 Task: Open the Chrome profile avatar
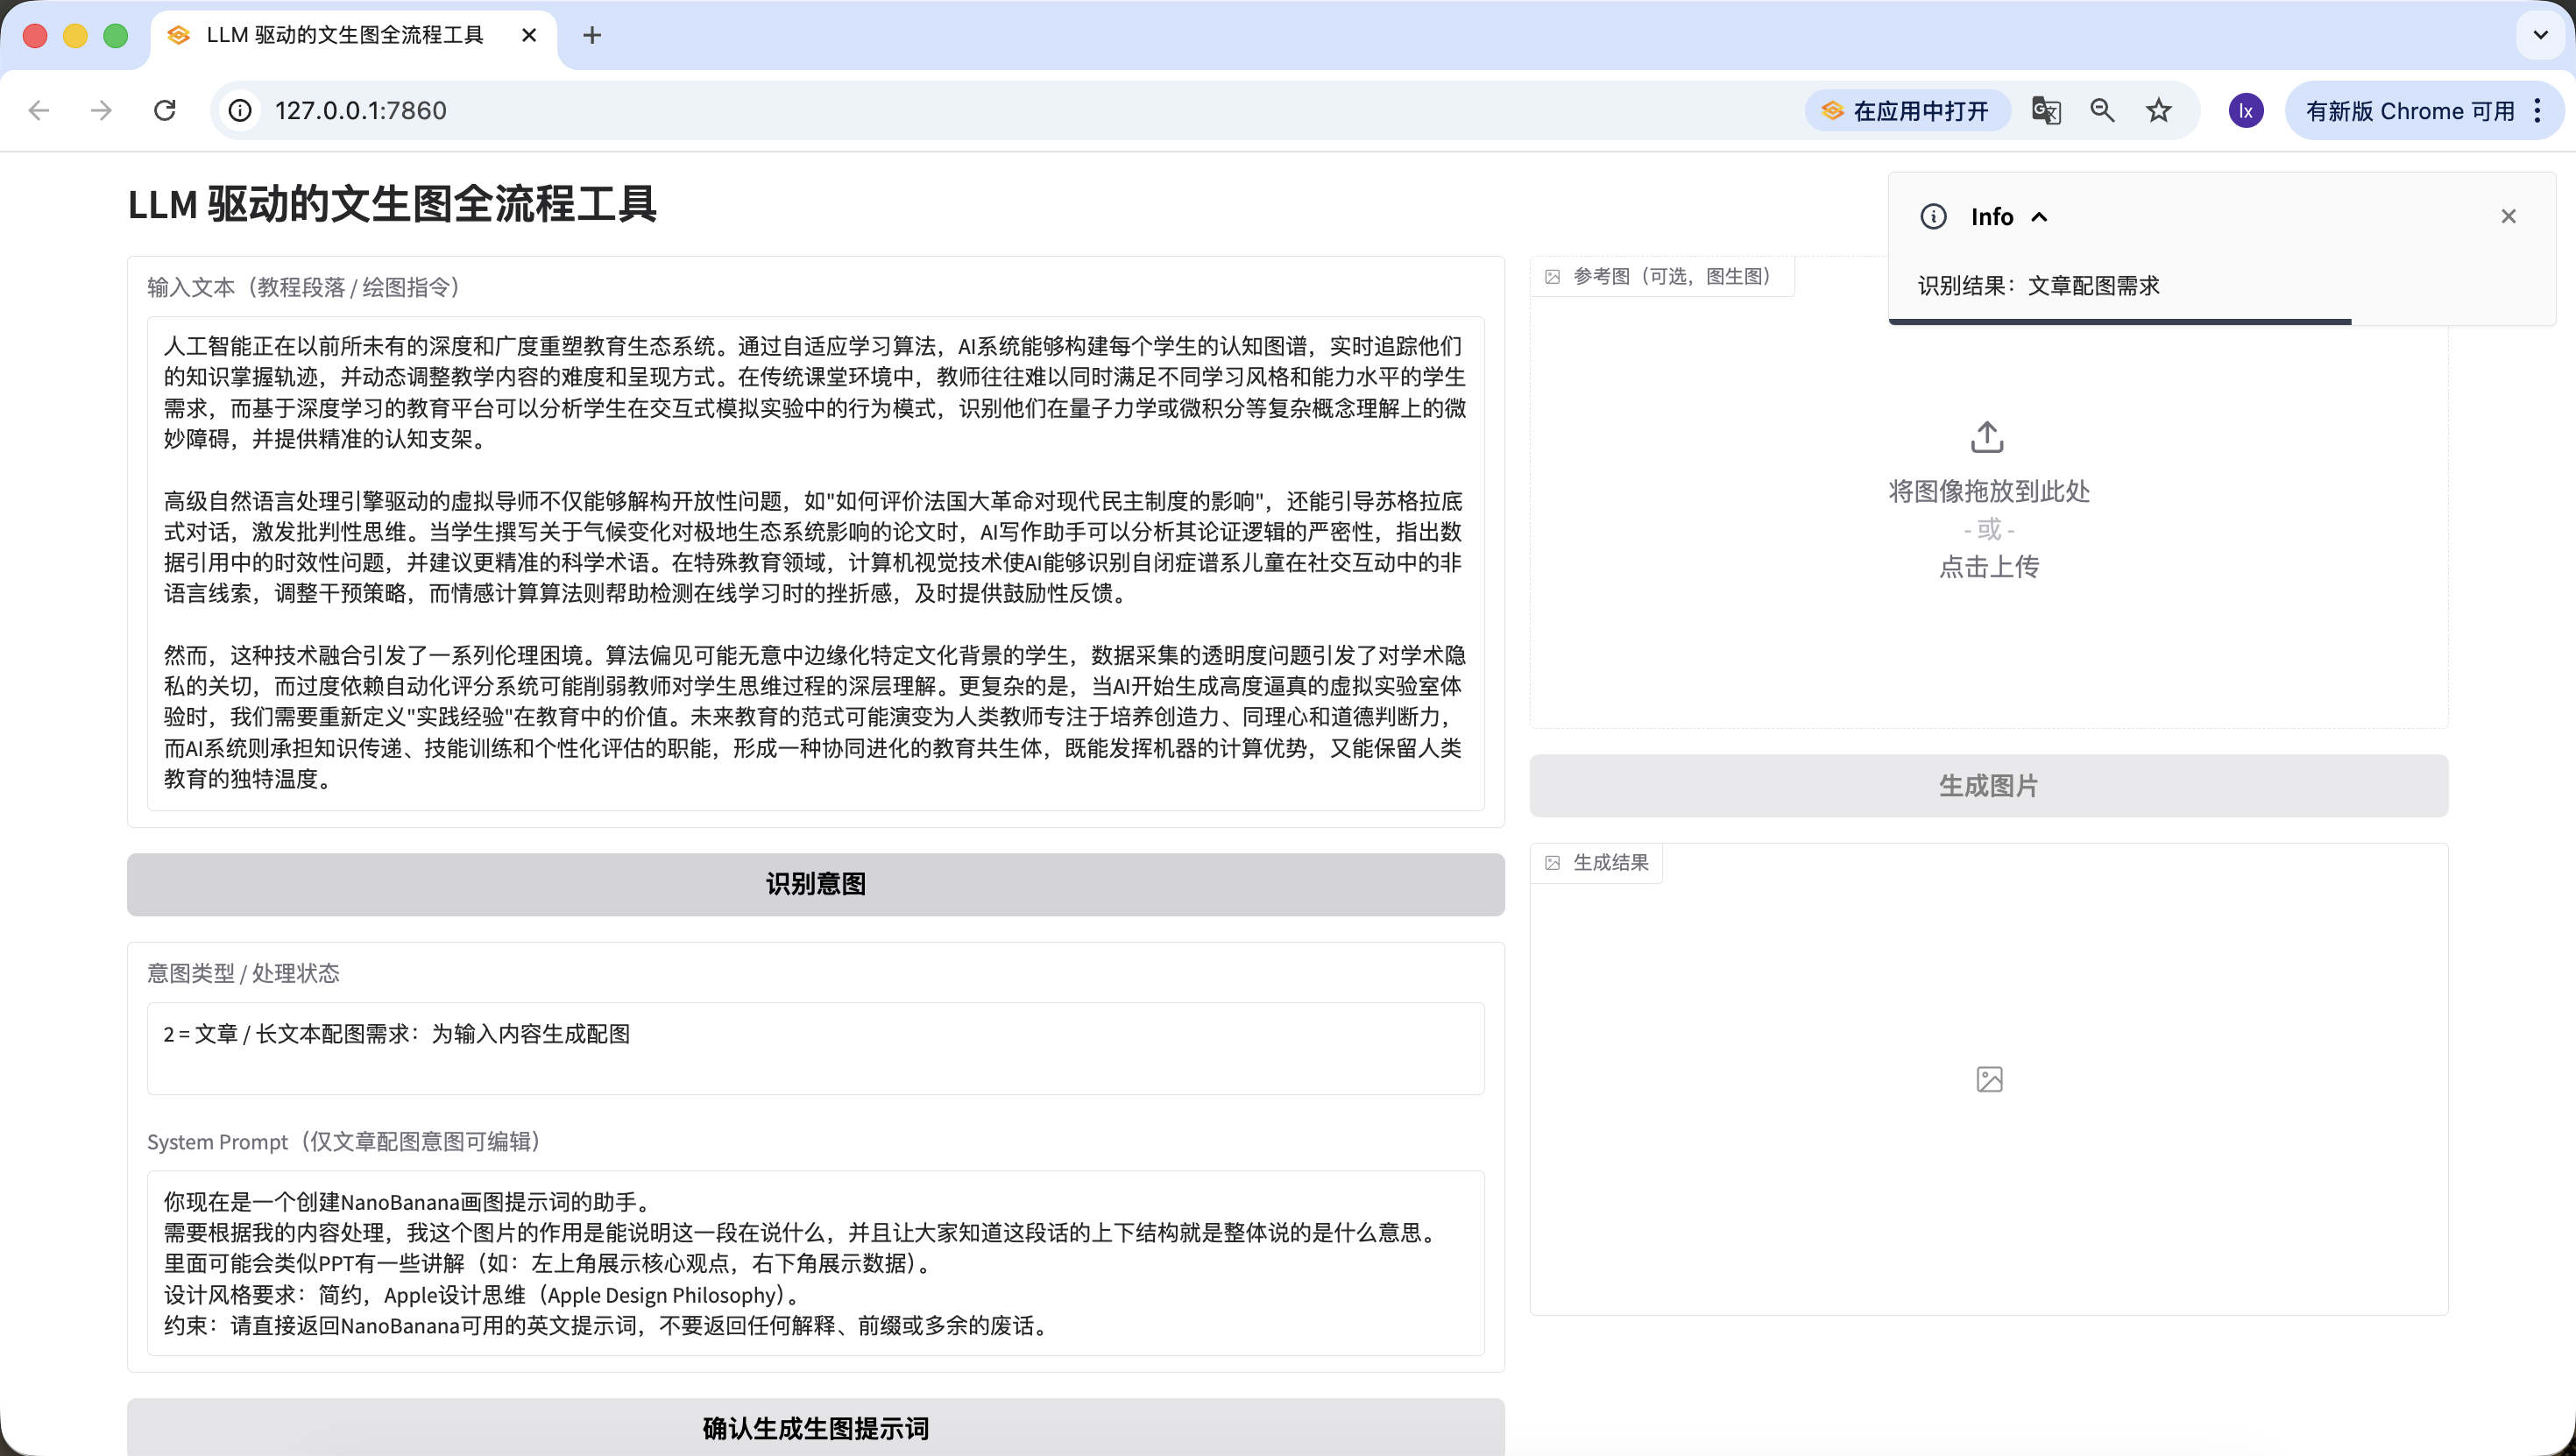pos(2246,110)
